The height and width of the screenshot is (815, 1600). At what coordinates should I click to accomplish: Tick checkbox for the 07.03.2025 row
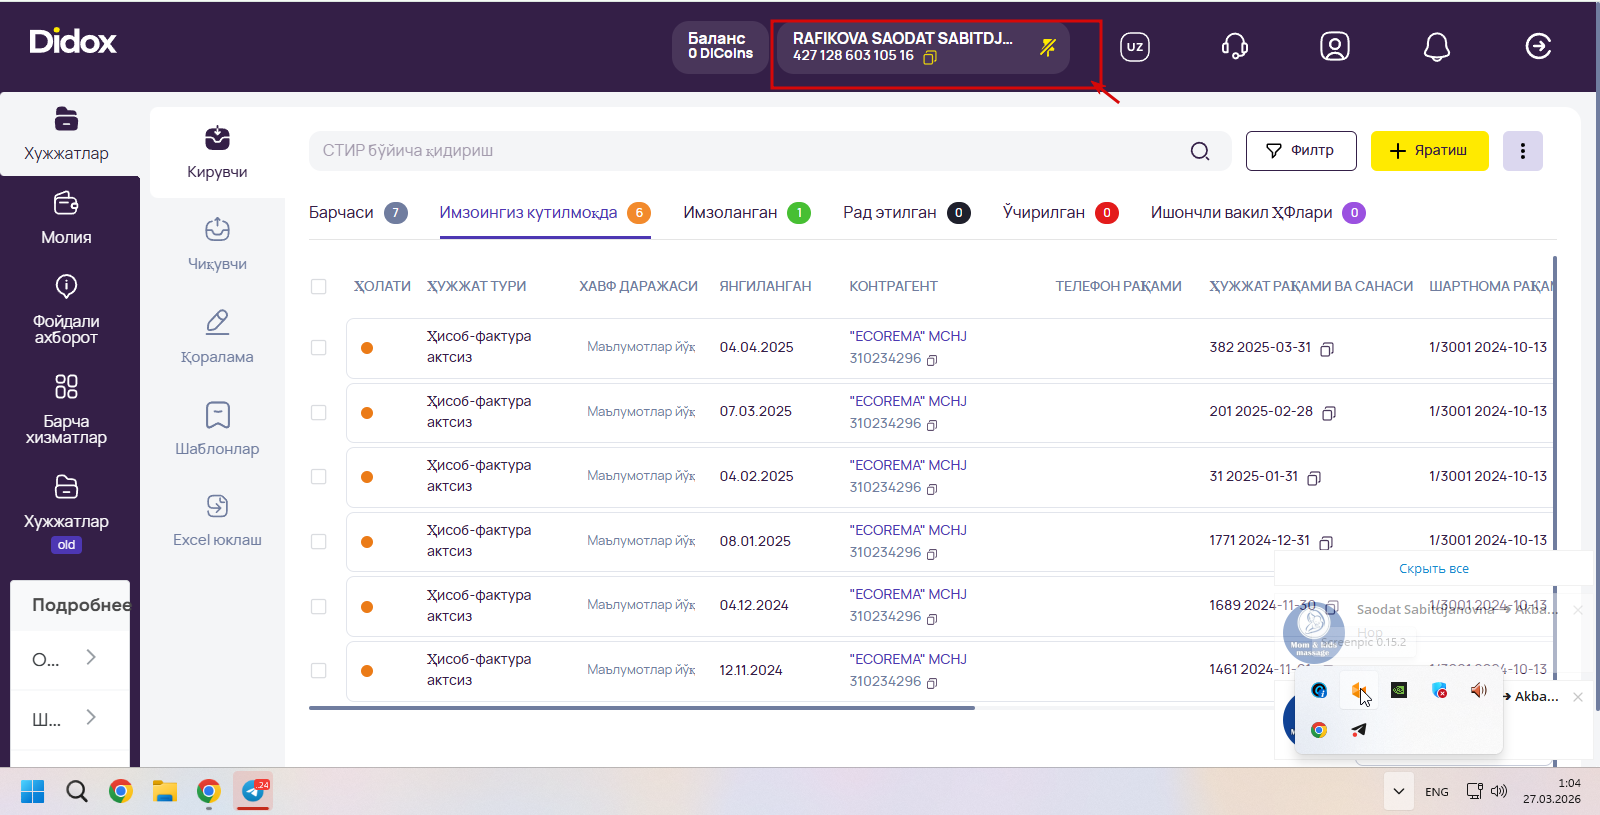coord(319,412)
